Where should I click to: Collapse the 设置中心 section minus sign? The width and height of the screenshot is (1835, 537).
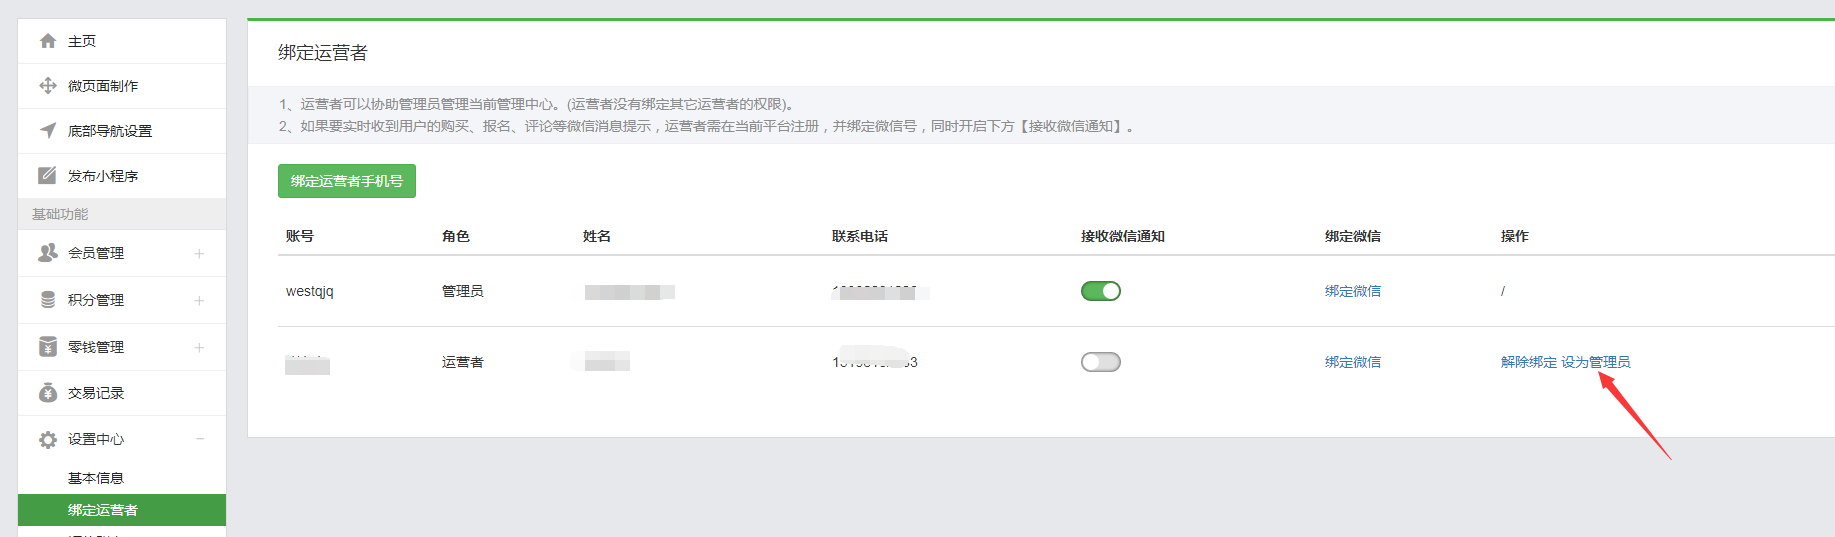(x=199, y=439)
